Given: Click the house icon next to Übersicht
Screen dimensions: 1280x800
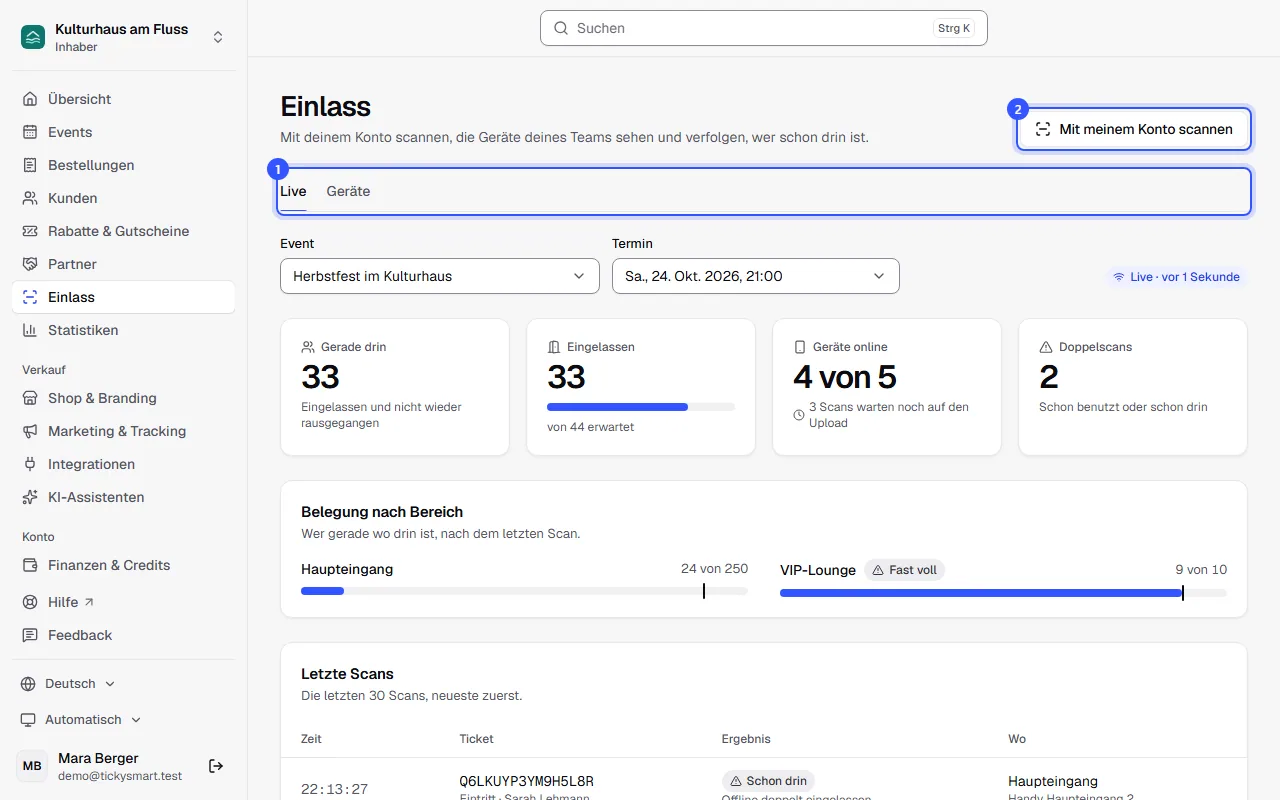Looking at the screenshot, I should 30,99.
